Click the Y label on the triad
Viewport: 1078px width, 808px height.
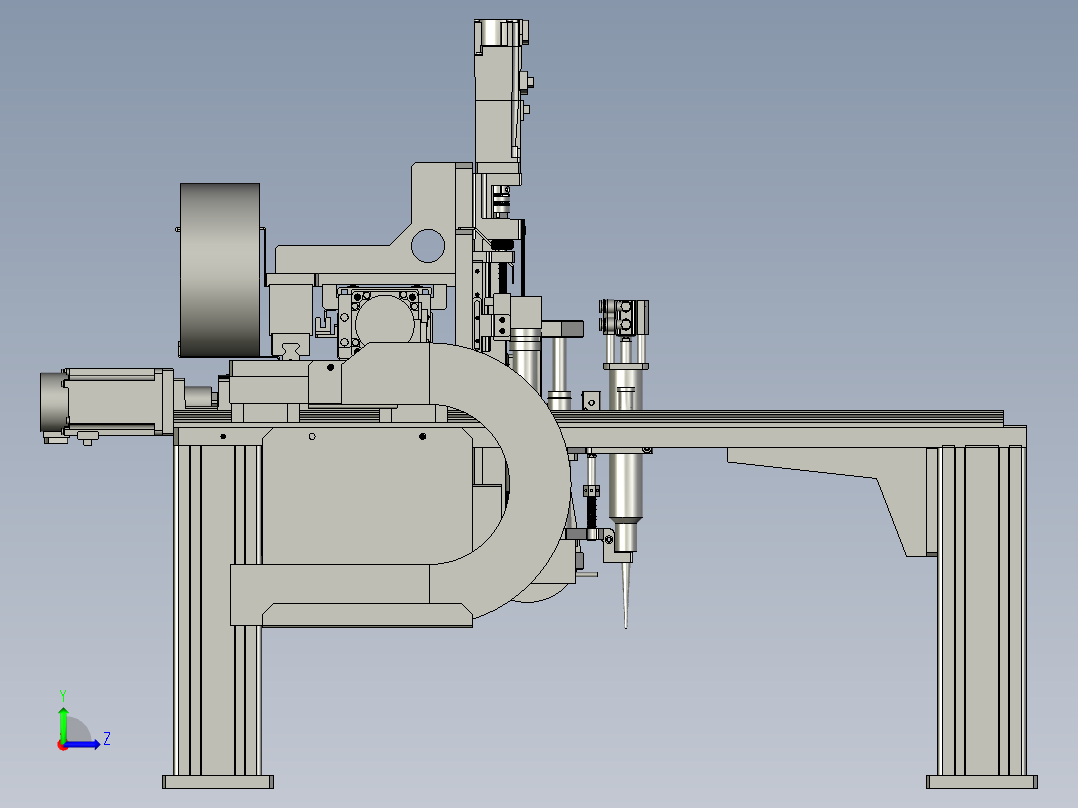coord(63,695)
